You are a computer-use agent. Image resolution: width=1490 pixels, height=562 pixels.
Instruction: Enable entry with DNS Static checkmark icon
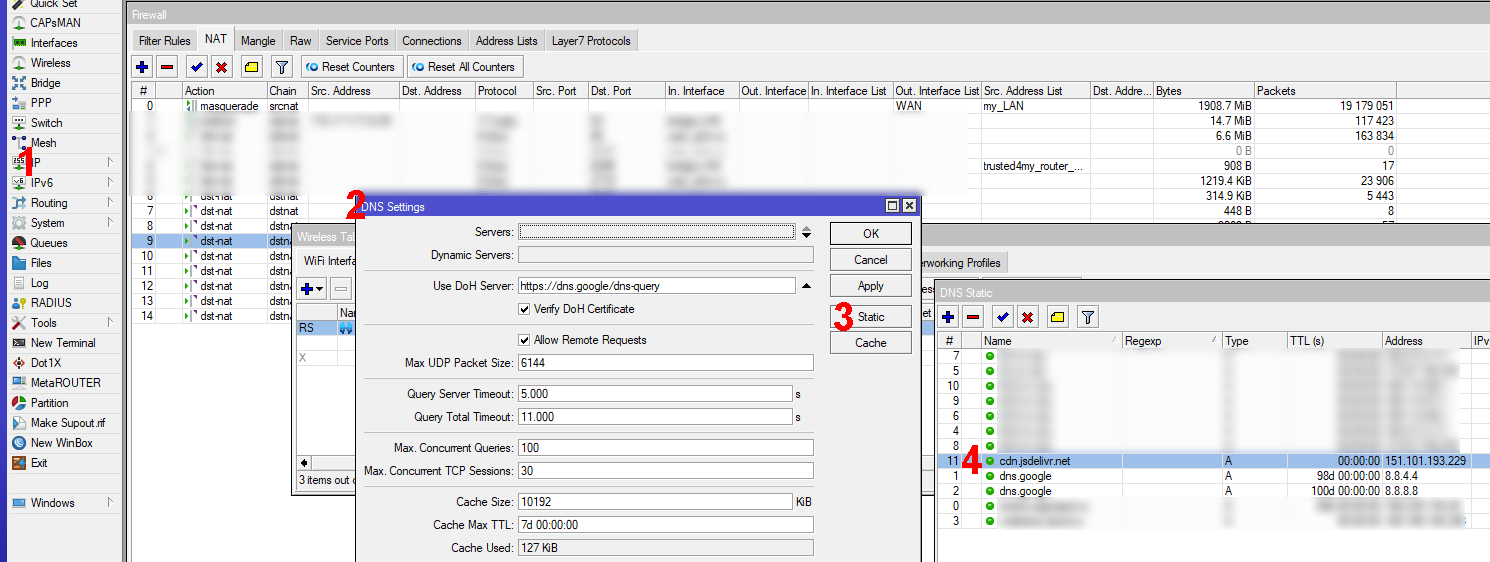pos(1003,317)
